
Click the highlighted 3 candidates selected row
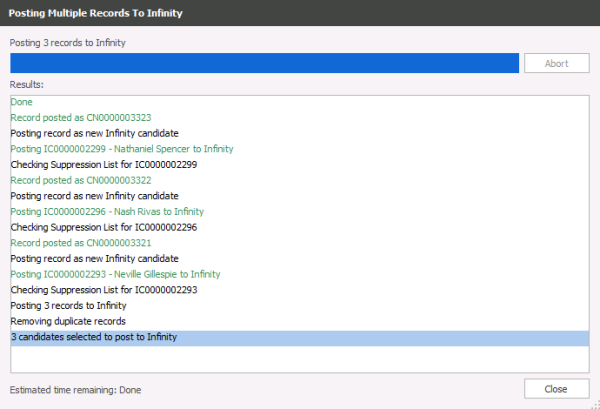(94, 337)
